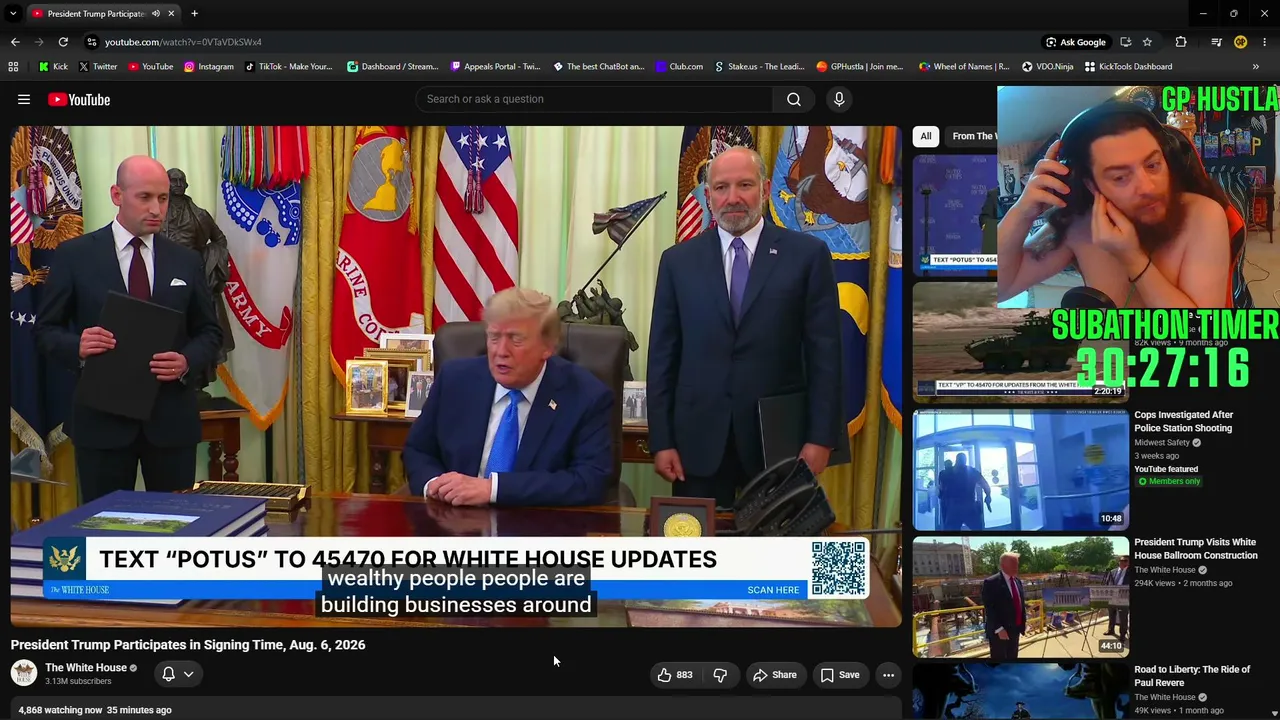Viewport: 1280px width, 720px height.
Task: Reload the page
Action: click(63, 42)
